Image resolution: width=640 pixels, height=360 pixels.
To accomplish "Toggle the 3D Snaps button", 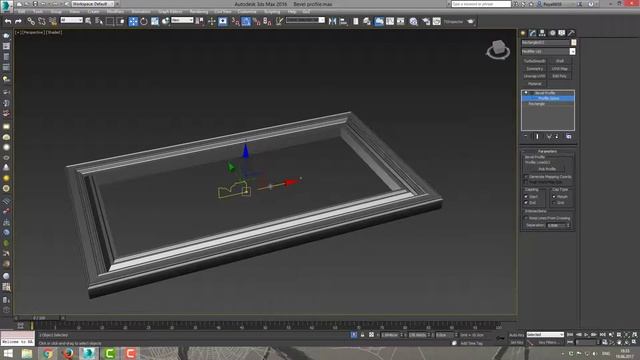I will click(236, 21).
